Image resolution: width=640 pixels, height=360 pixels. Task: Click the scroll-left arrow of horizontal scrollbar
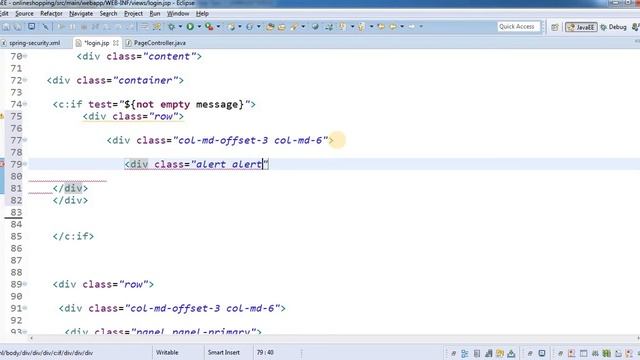31,338
